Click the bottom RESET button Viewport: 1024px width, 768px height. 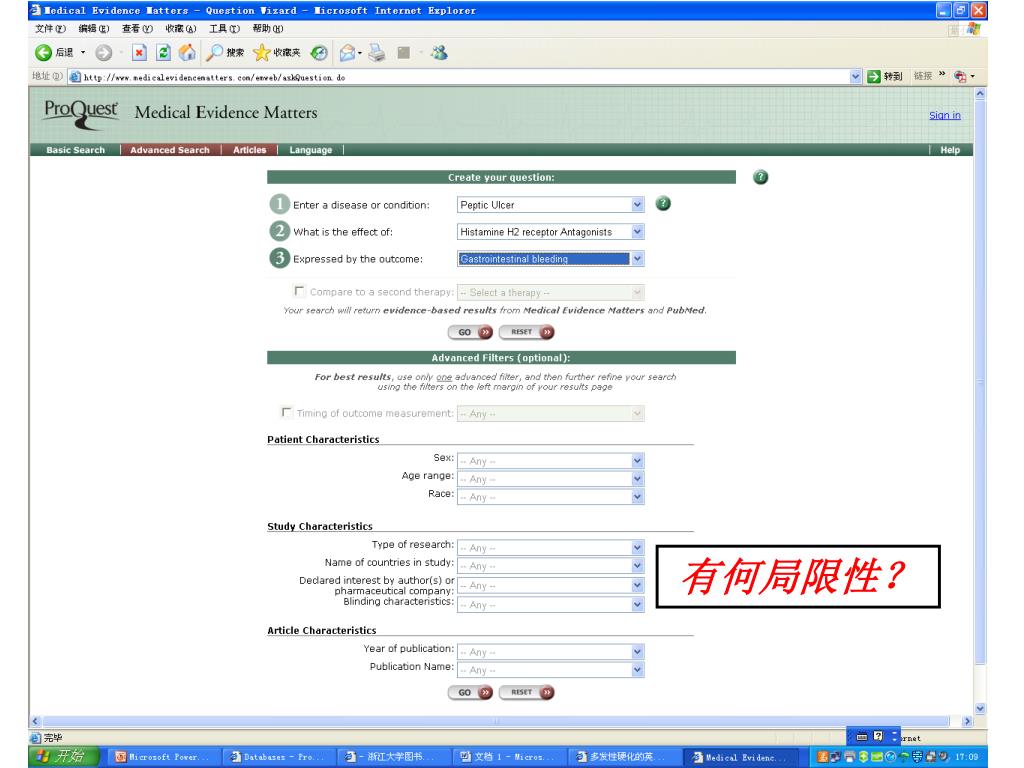[x=526, y=692]
